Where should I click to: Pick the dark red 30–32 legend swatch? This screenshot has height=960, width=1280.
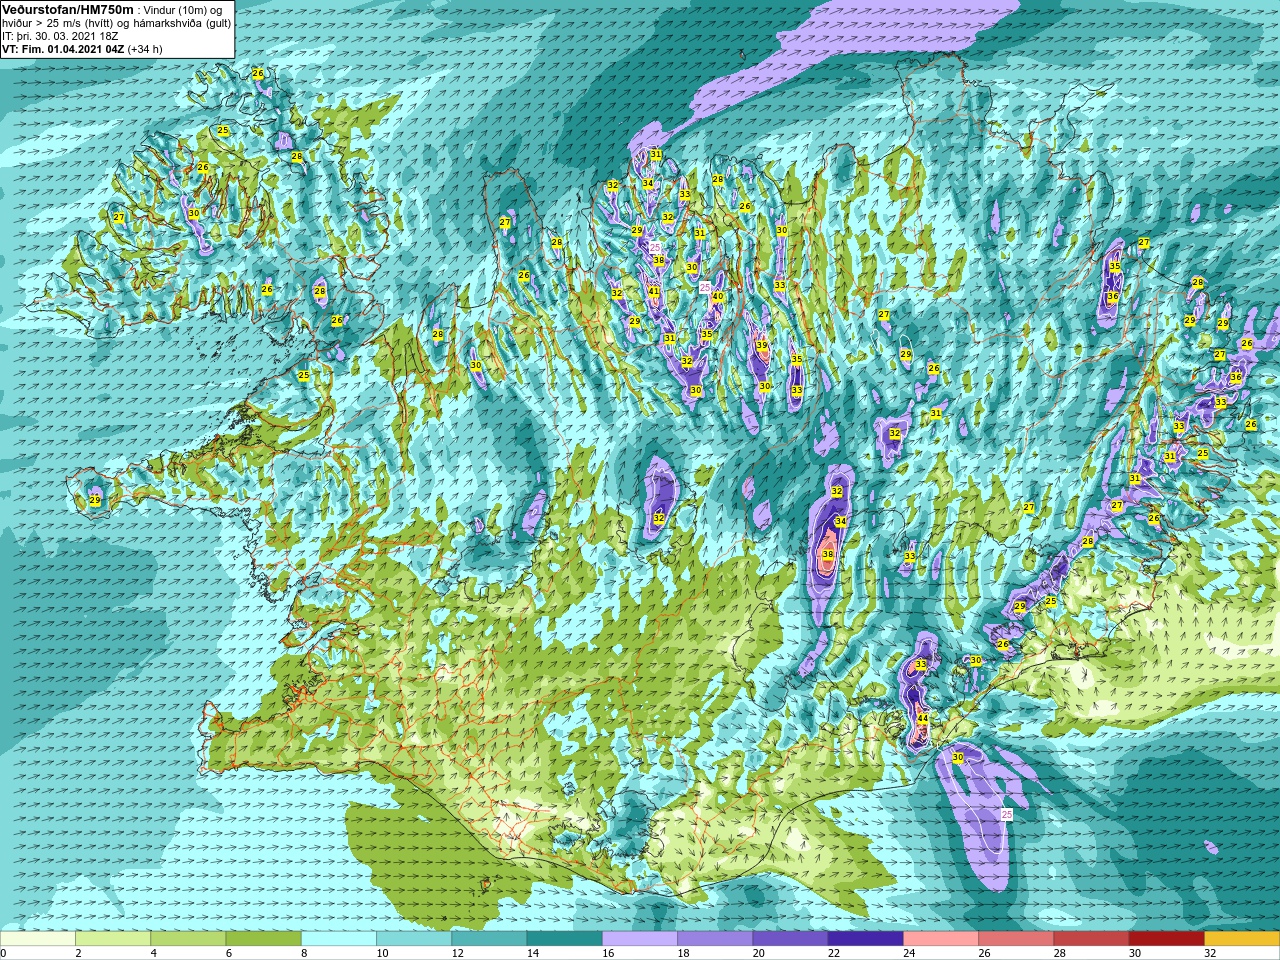1167,939
